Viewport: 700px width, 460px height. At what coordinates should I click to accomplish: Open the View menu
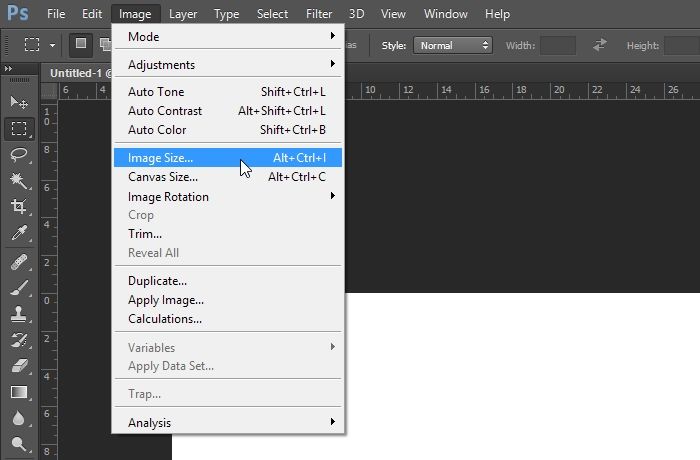[393, 14]
